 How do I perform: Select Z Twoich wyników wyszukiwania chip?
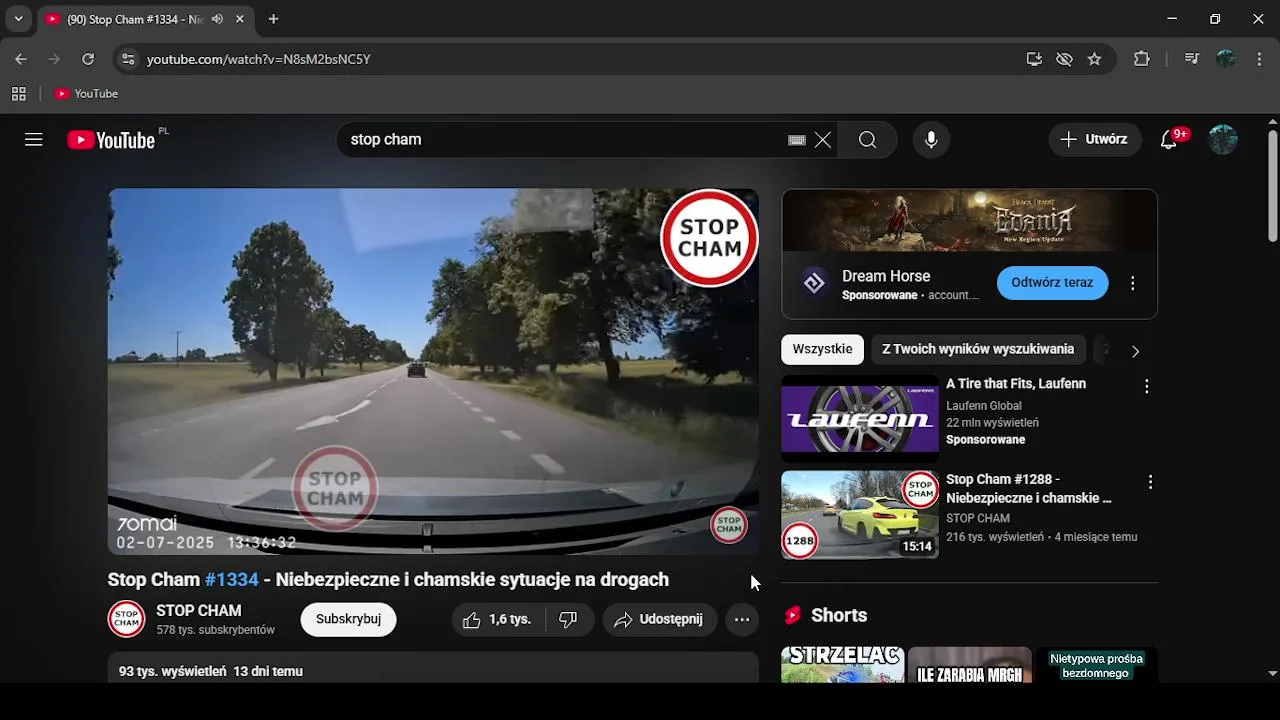click(x=978, y=350)
